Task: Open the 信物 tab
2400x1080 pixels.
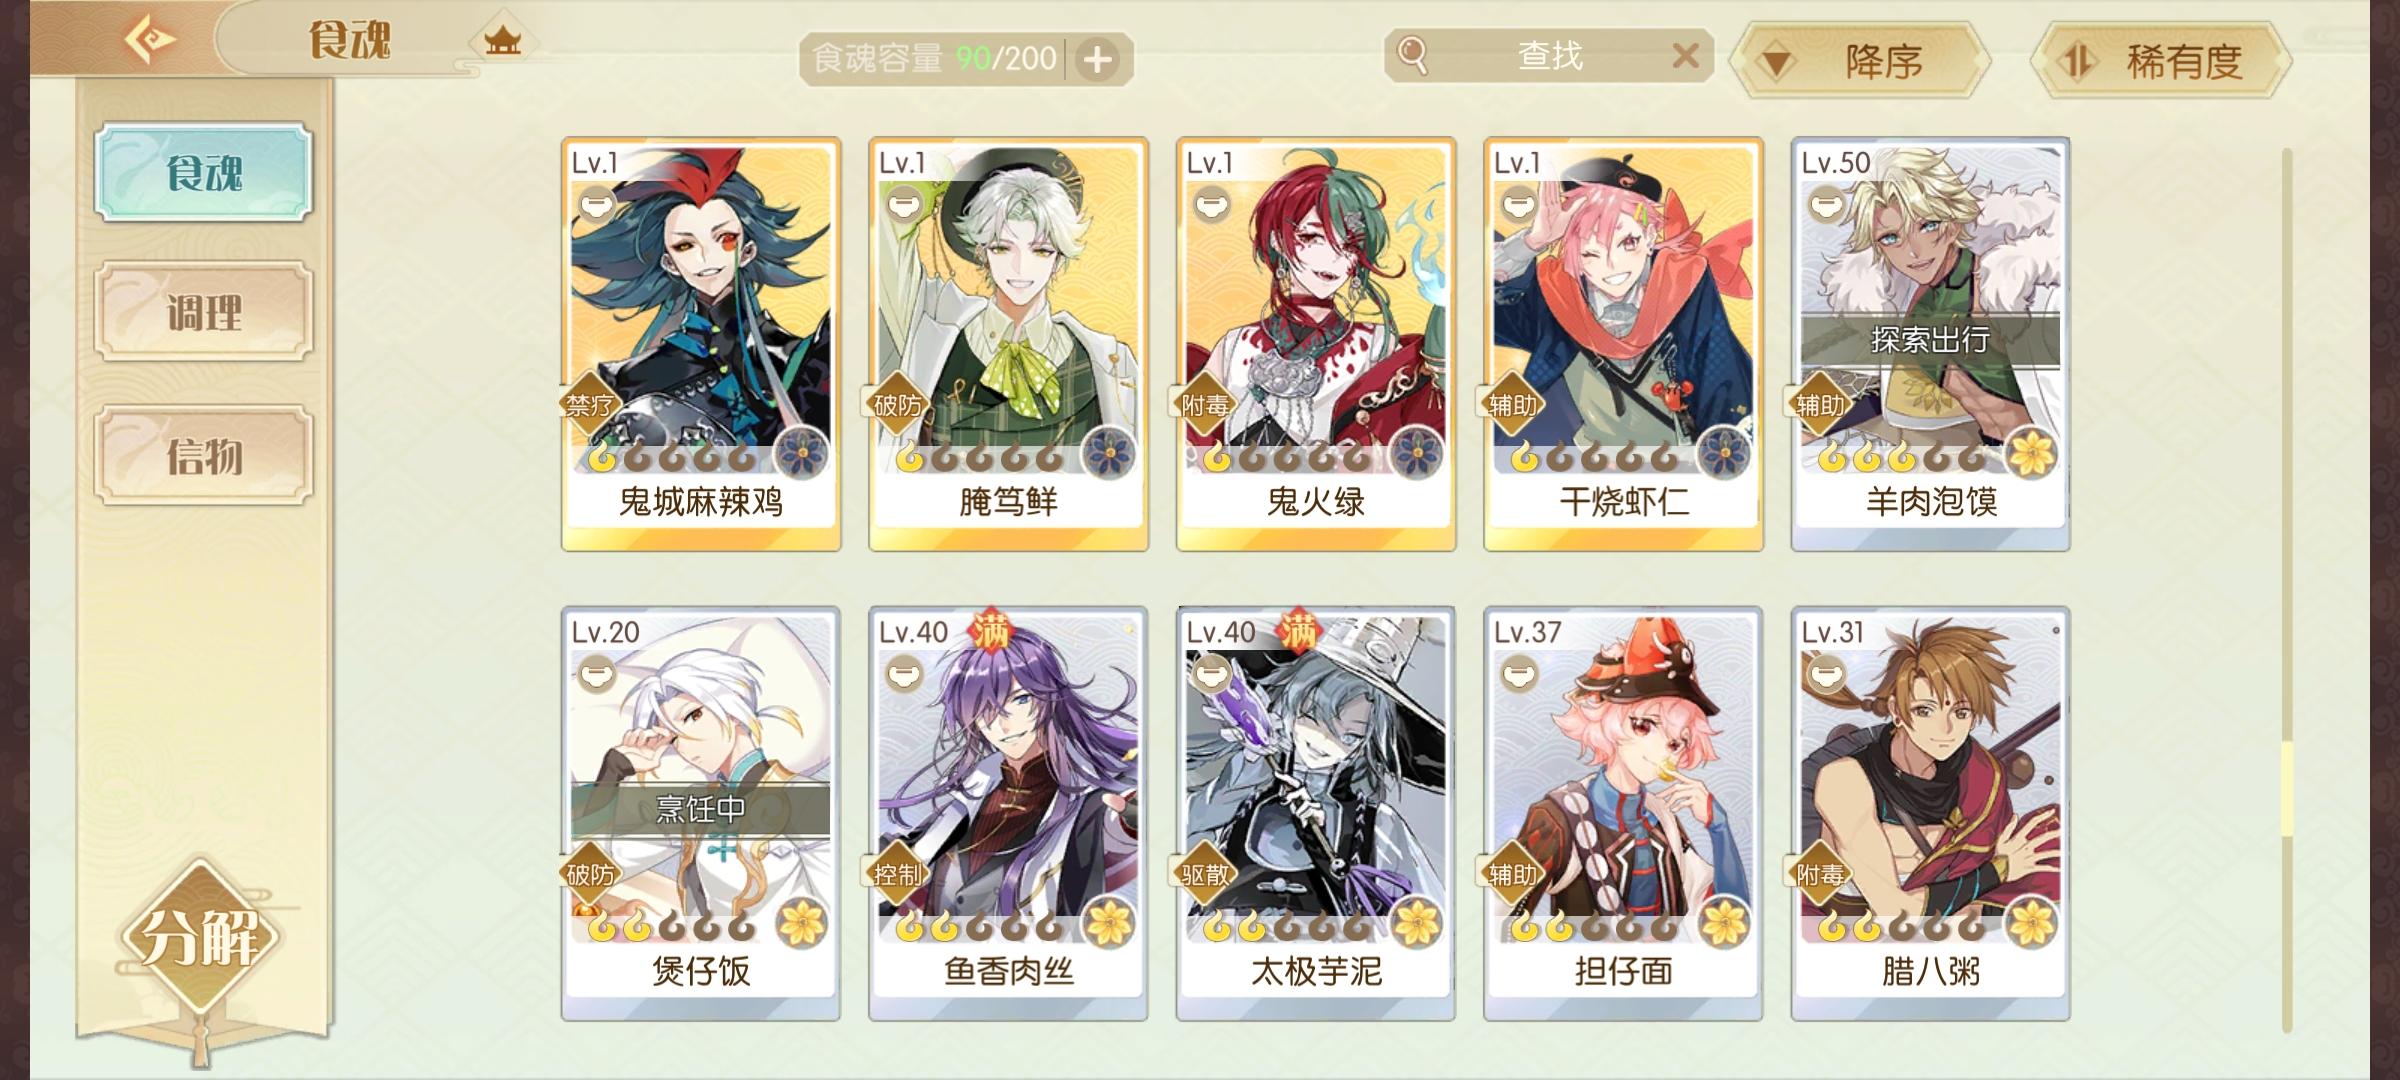Action: (204, 456)
